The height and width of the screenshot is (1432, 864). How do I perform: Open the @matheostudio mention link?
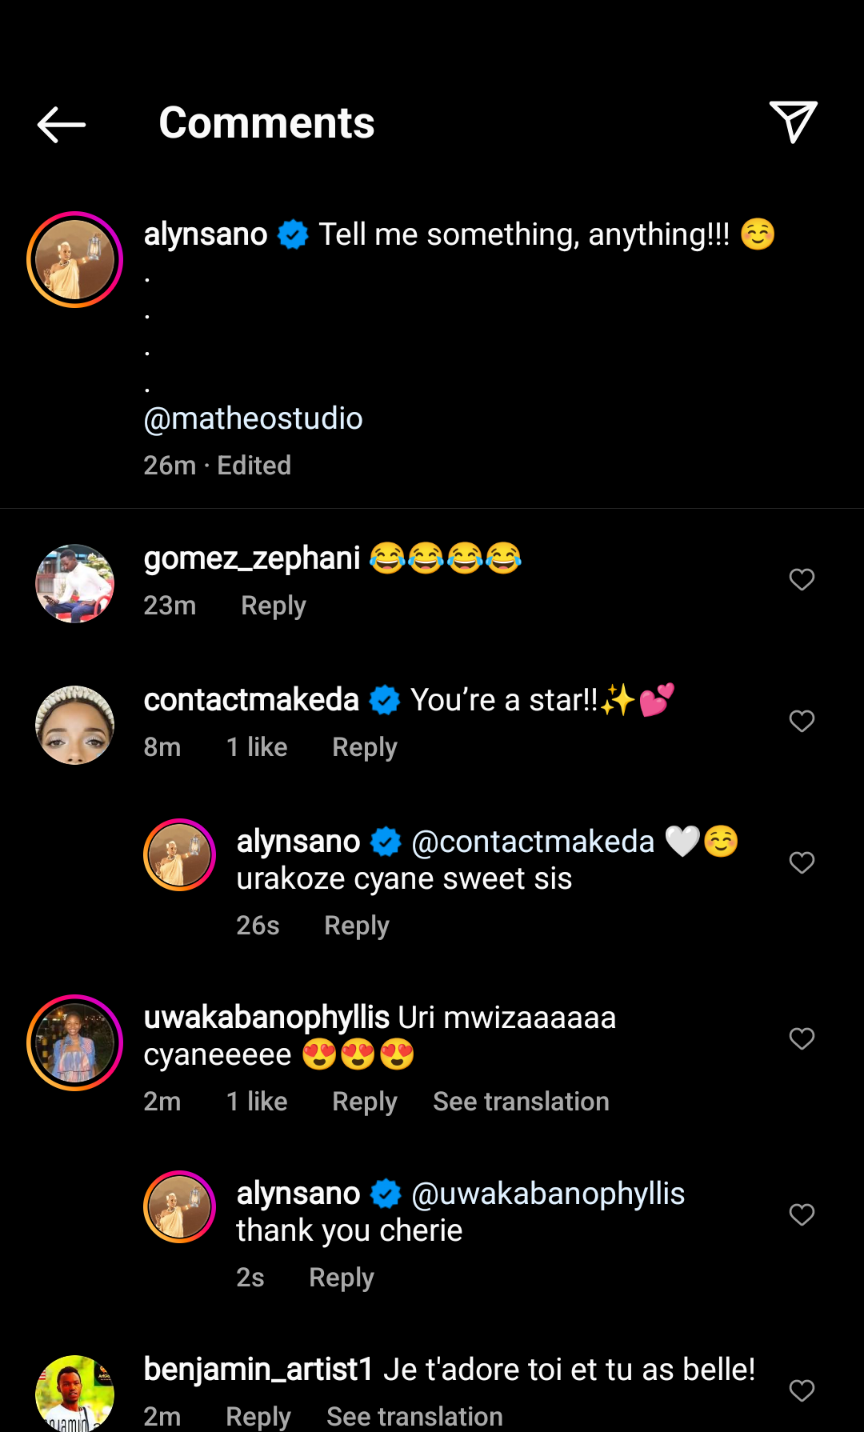(253, 418)
